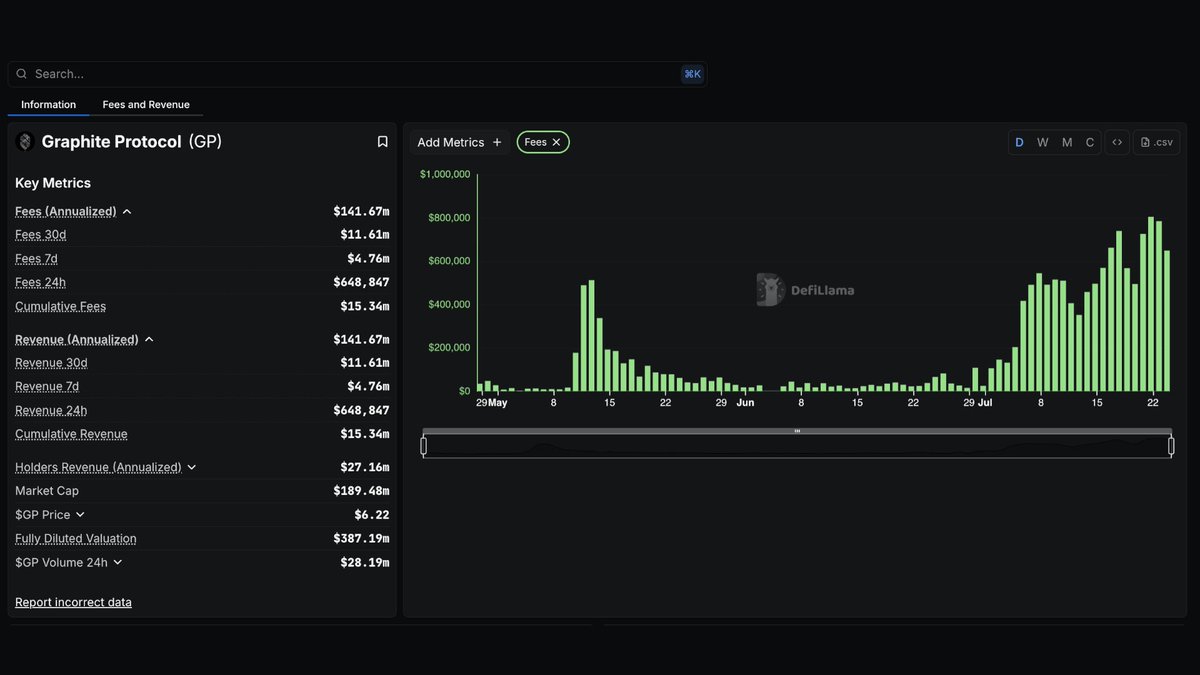Focus the Search input field
This screenshot has width=1200, height=675.
pos(357,74)
